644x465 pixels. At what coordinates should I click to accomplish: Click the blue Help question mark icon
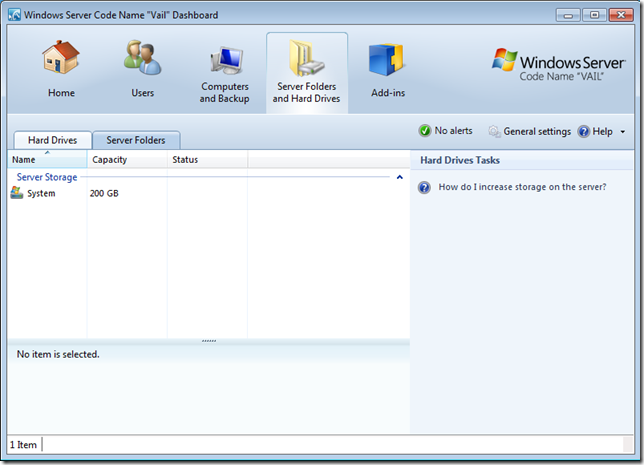583,131
